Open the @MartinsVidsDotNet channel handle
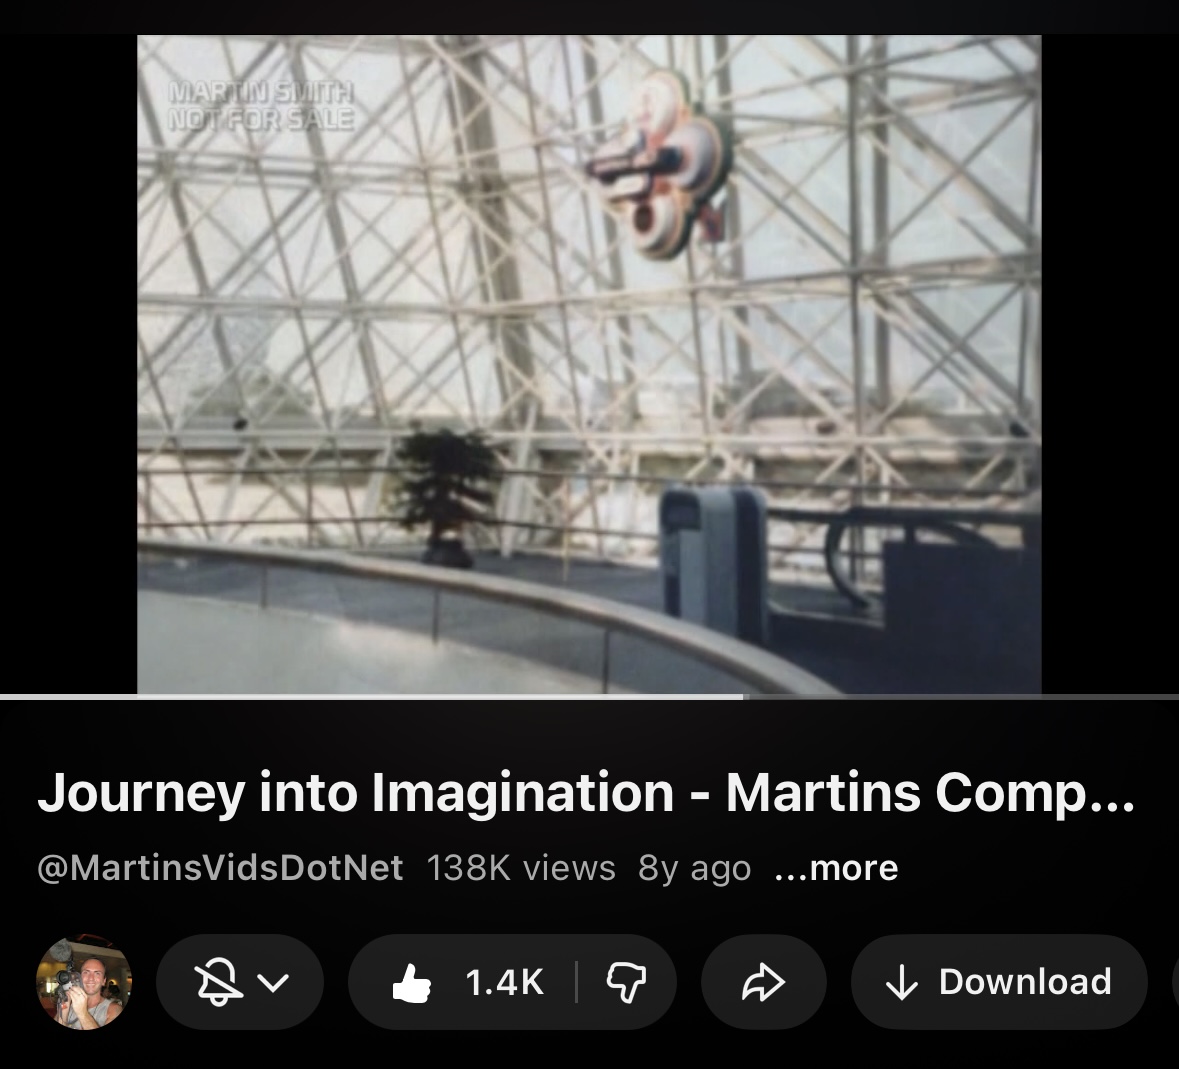Screen dimensions: 1179x1069 220,868
